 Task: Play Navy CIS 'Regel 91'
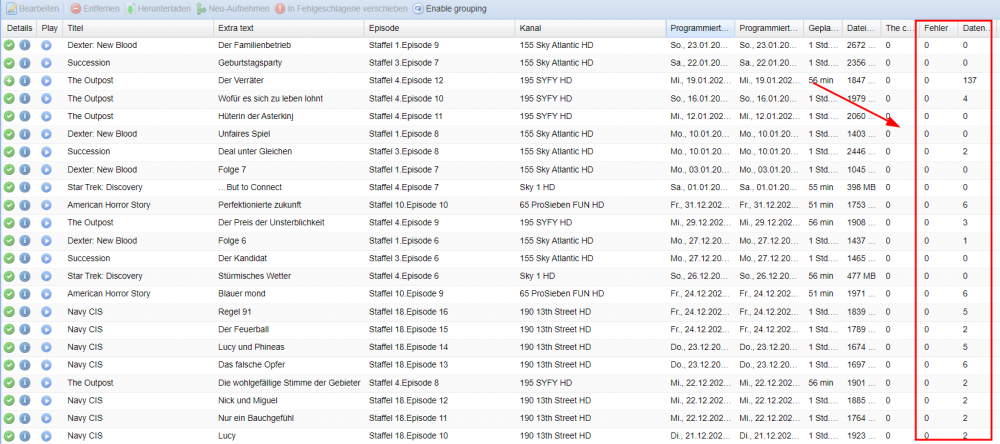(x=47, y=312)
